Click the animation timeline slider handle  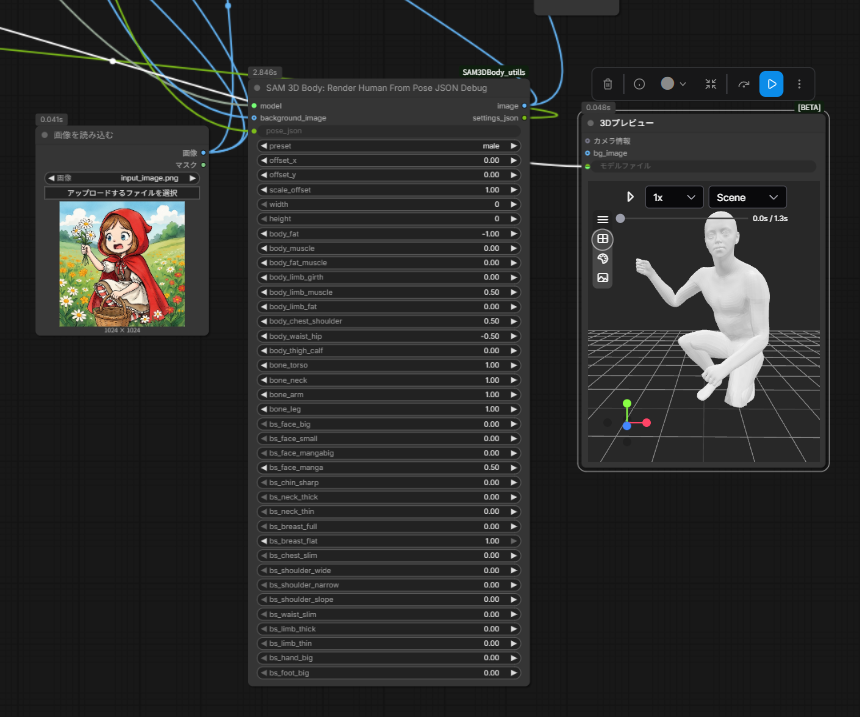tap(620, 218)
